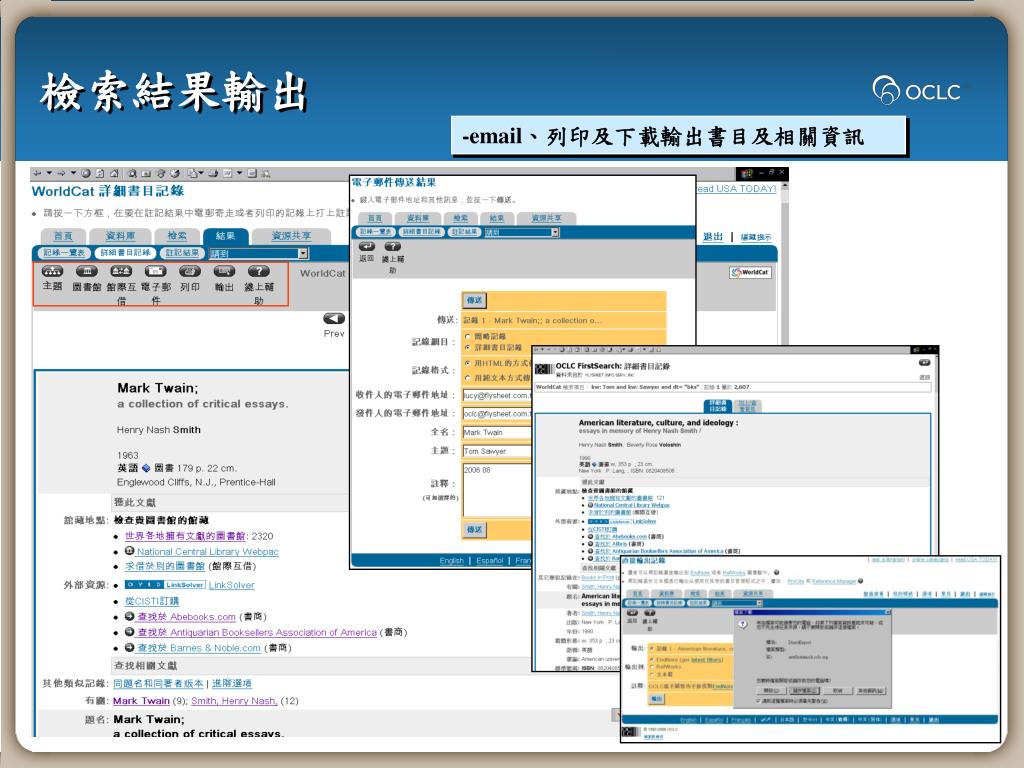Click globe icon beside National Central Library Webpac
Image resolution: width=1024 pixels, height=768 pixels.
(129, 551)
